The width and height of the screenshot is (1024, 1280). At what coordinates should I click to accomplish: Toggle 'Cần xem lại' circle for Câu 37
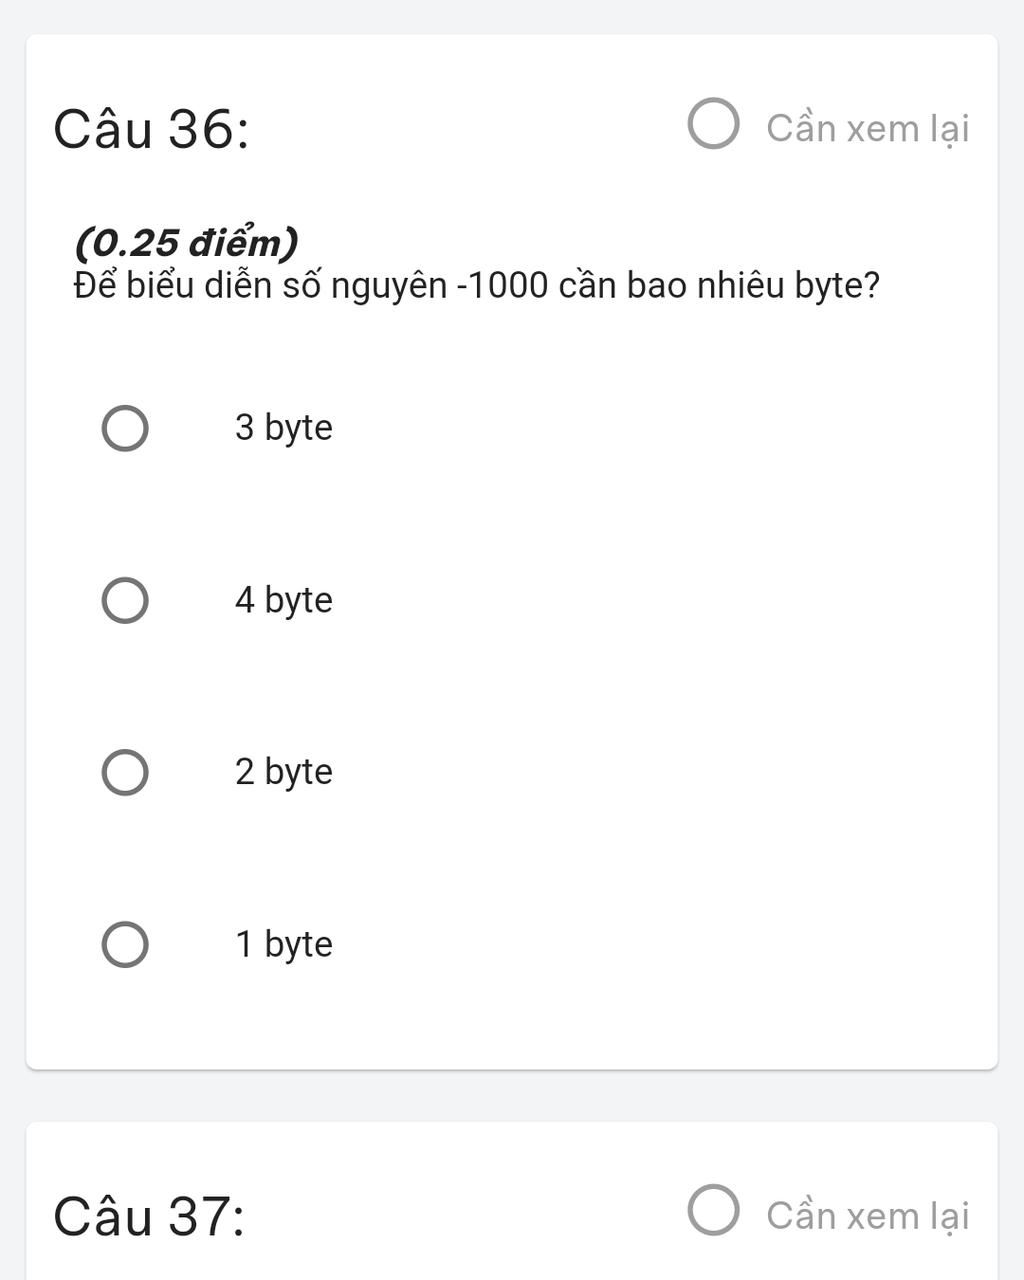(714, 1210)
